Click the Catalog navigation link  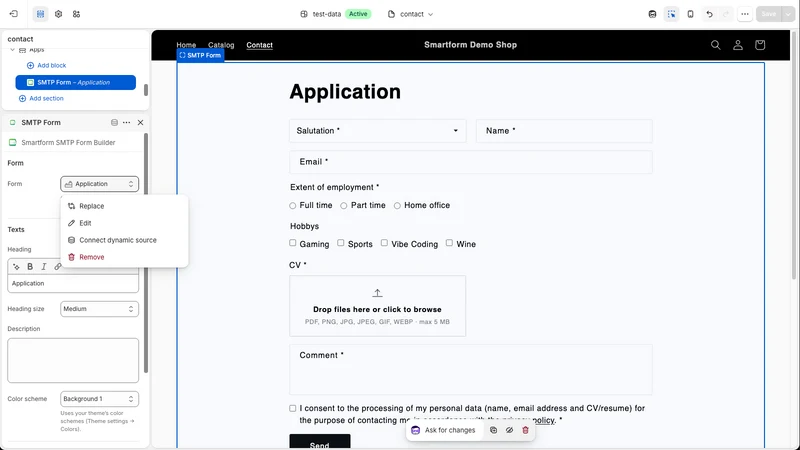pos(221,45)
